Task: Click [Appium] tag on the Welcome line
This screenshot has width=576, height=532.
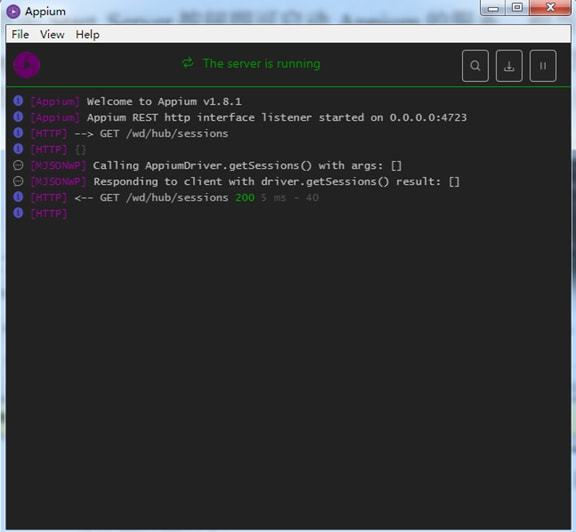Action: point(55,101)
